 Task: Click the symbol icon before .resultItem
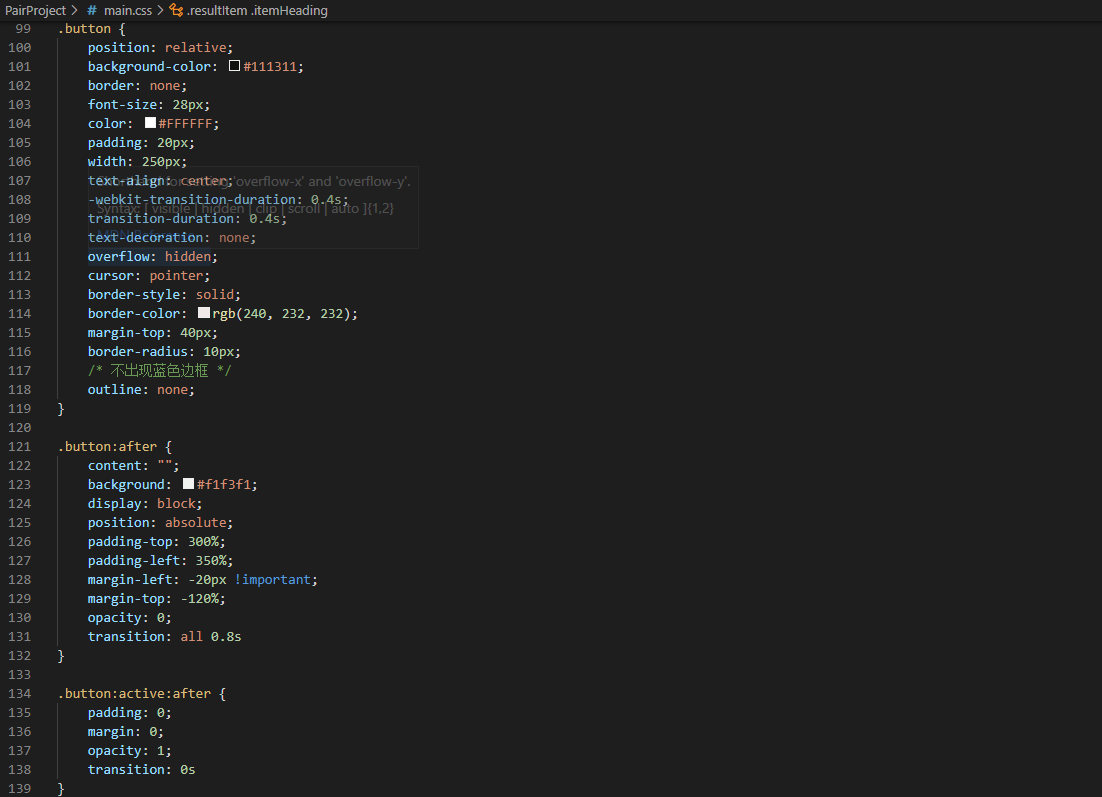(176, 11)
